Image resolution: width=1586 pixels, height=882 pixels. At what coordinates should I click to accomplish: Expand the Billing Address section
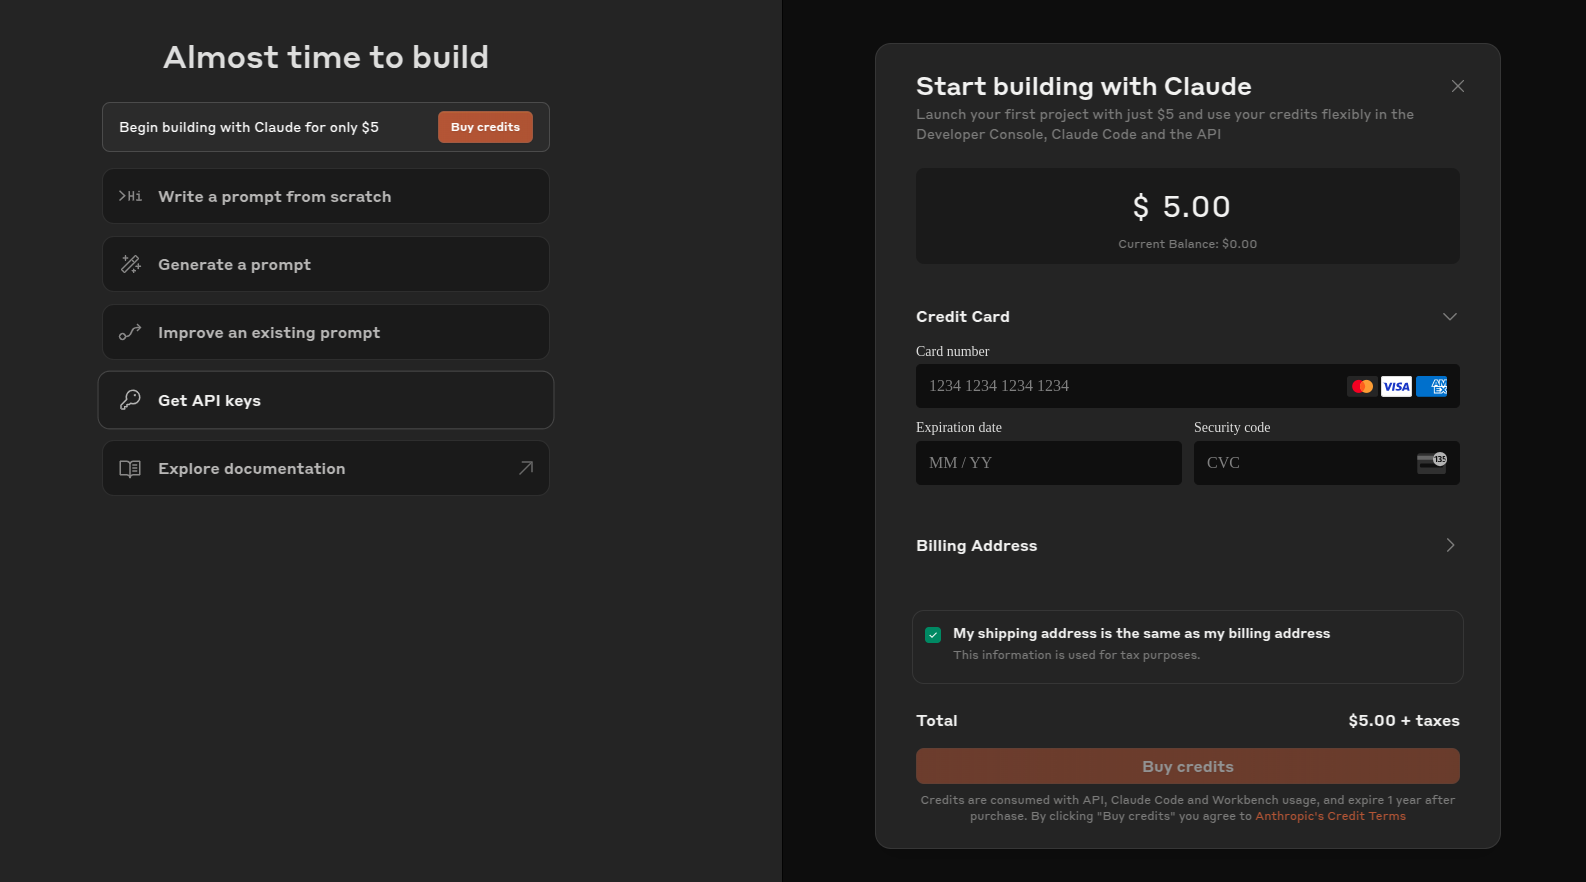tap(1449, 545)
